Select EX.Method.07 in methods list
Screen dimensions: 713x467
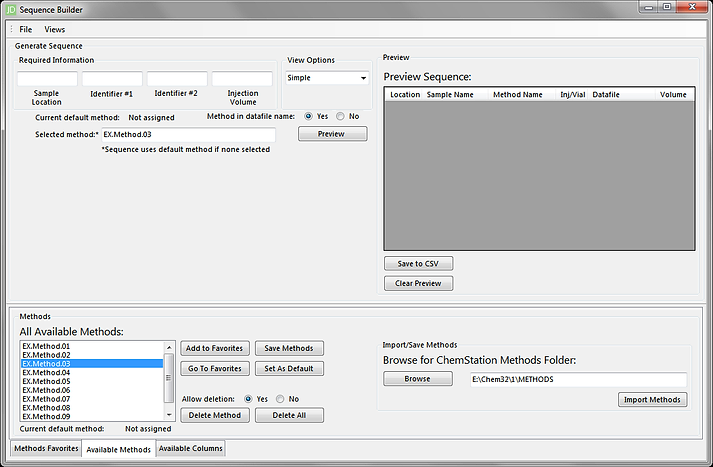[92, 399]
